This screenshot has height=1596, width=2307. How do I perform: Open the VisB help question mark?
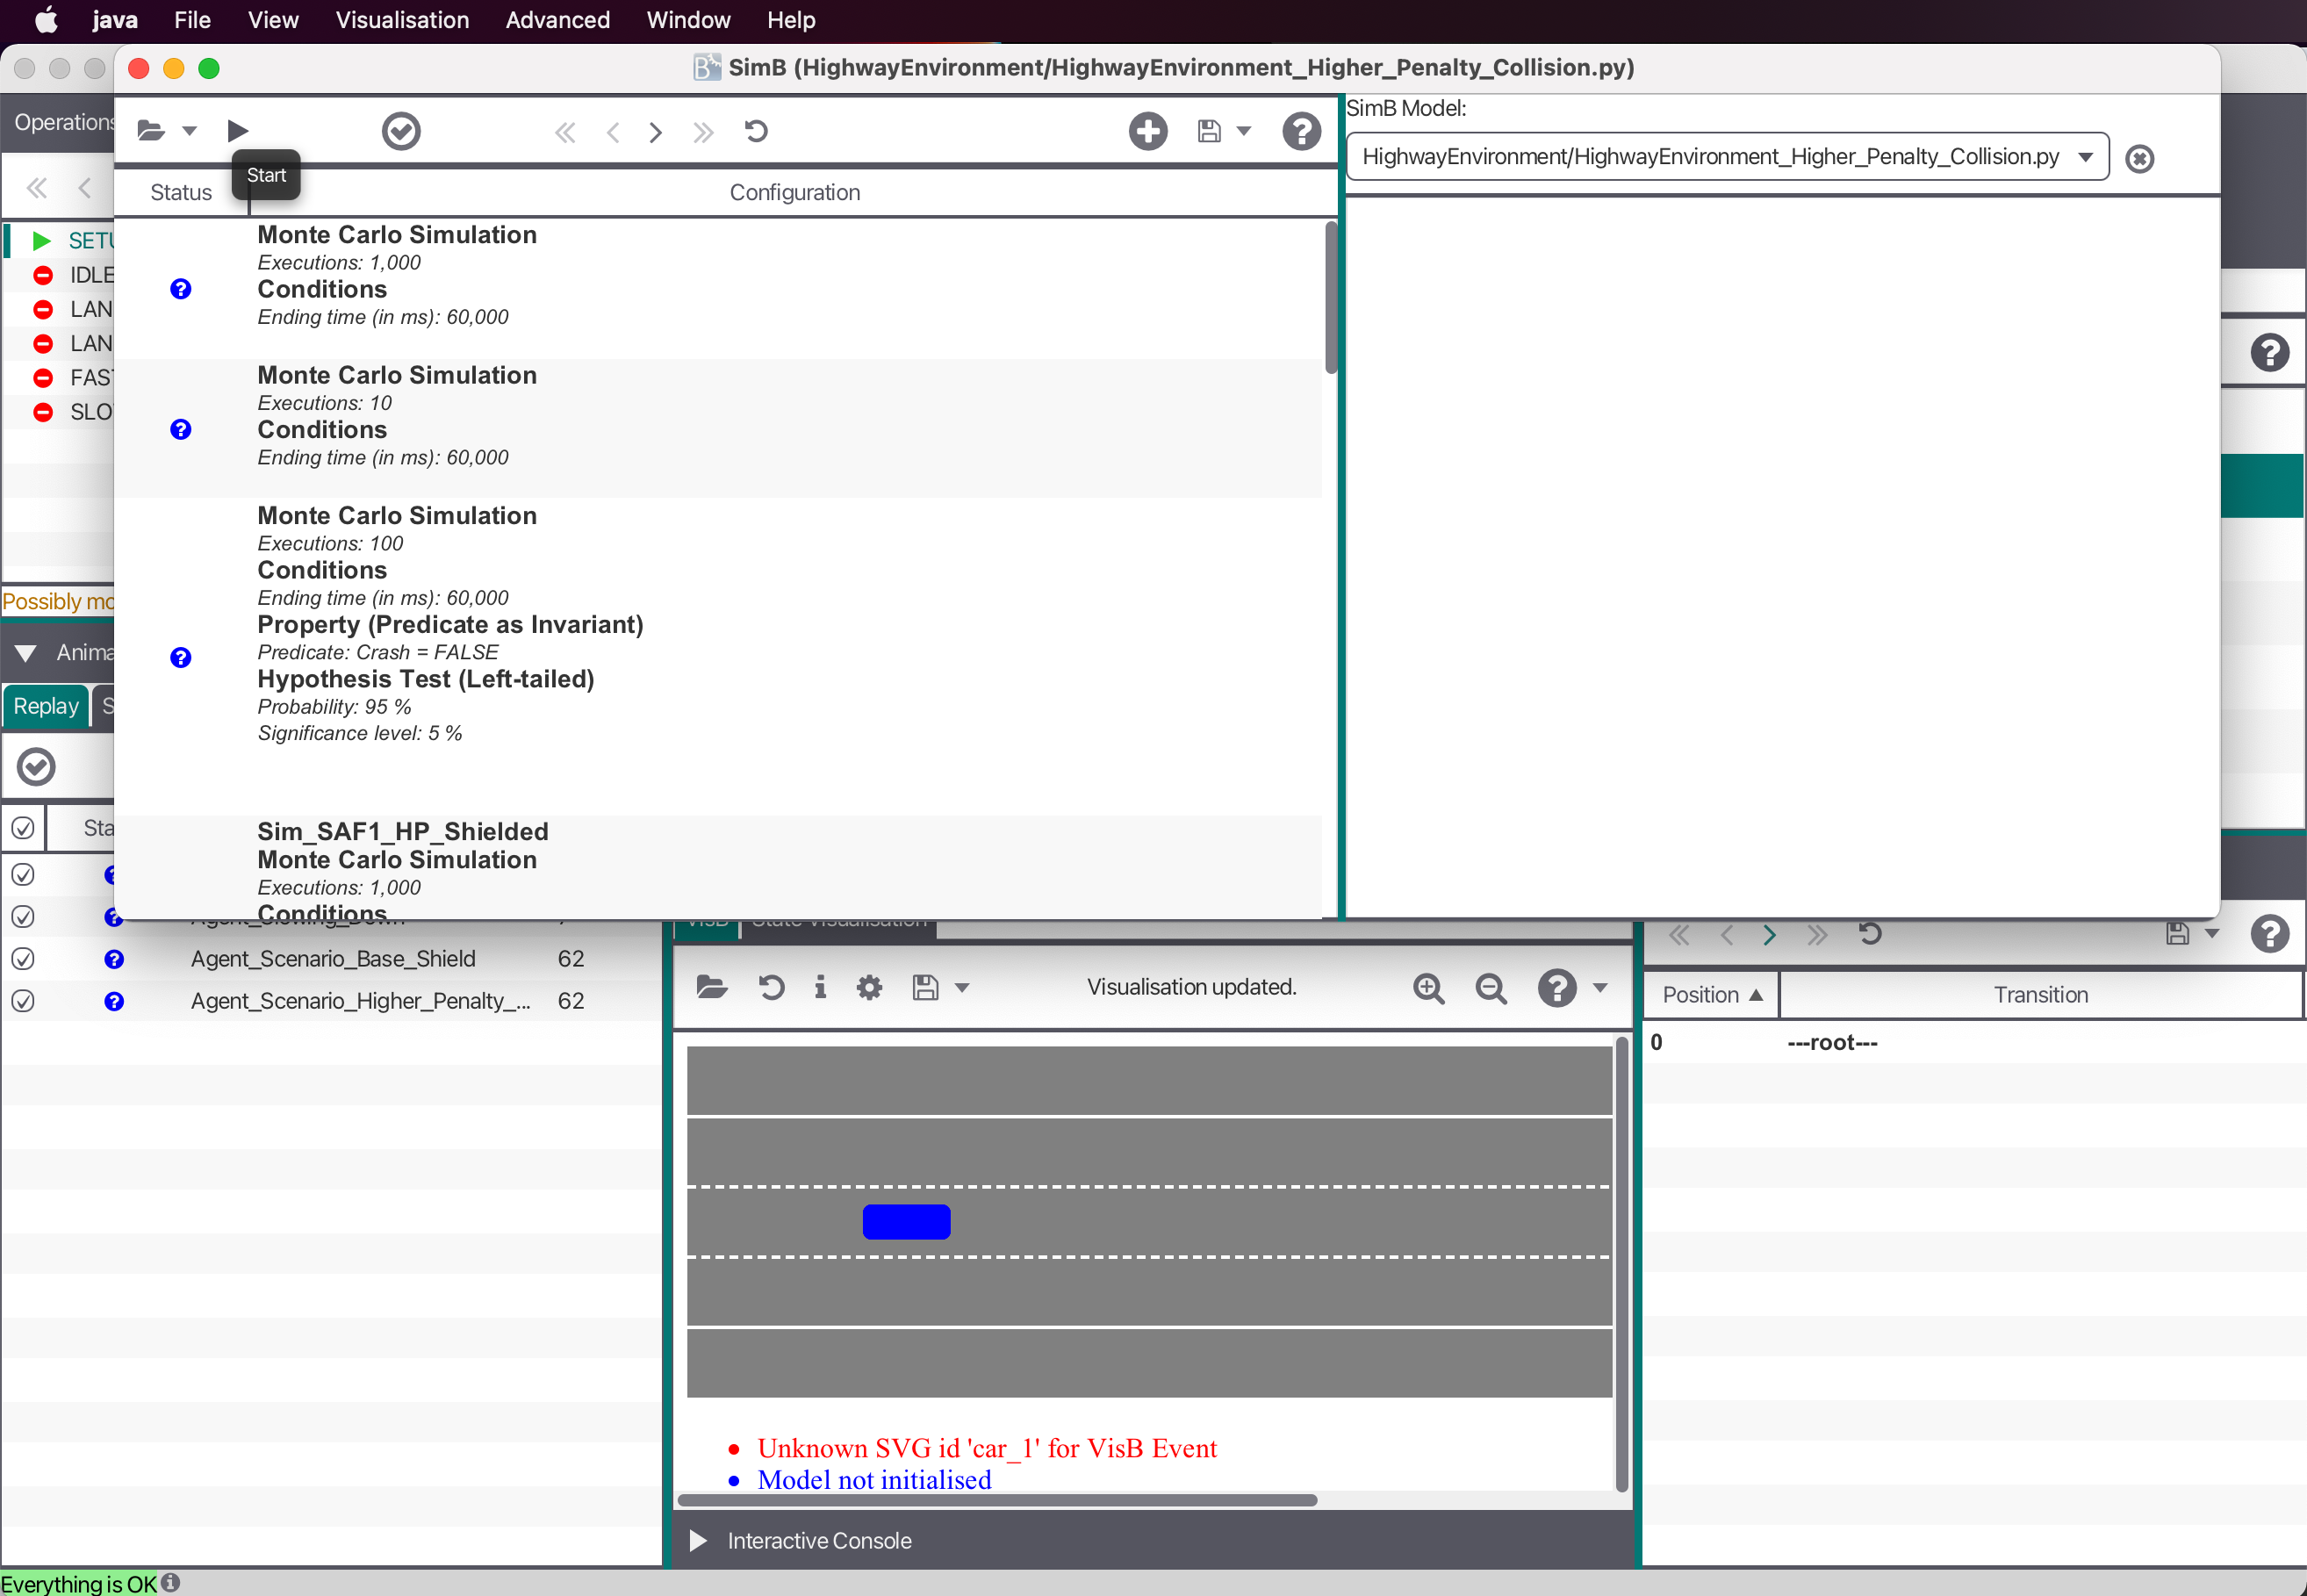pyautogui.click(x=1557, y=988)
